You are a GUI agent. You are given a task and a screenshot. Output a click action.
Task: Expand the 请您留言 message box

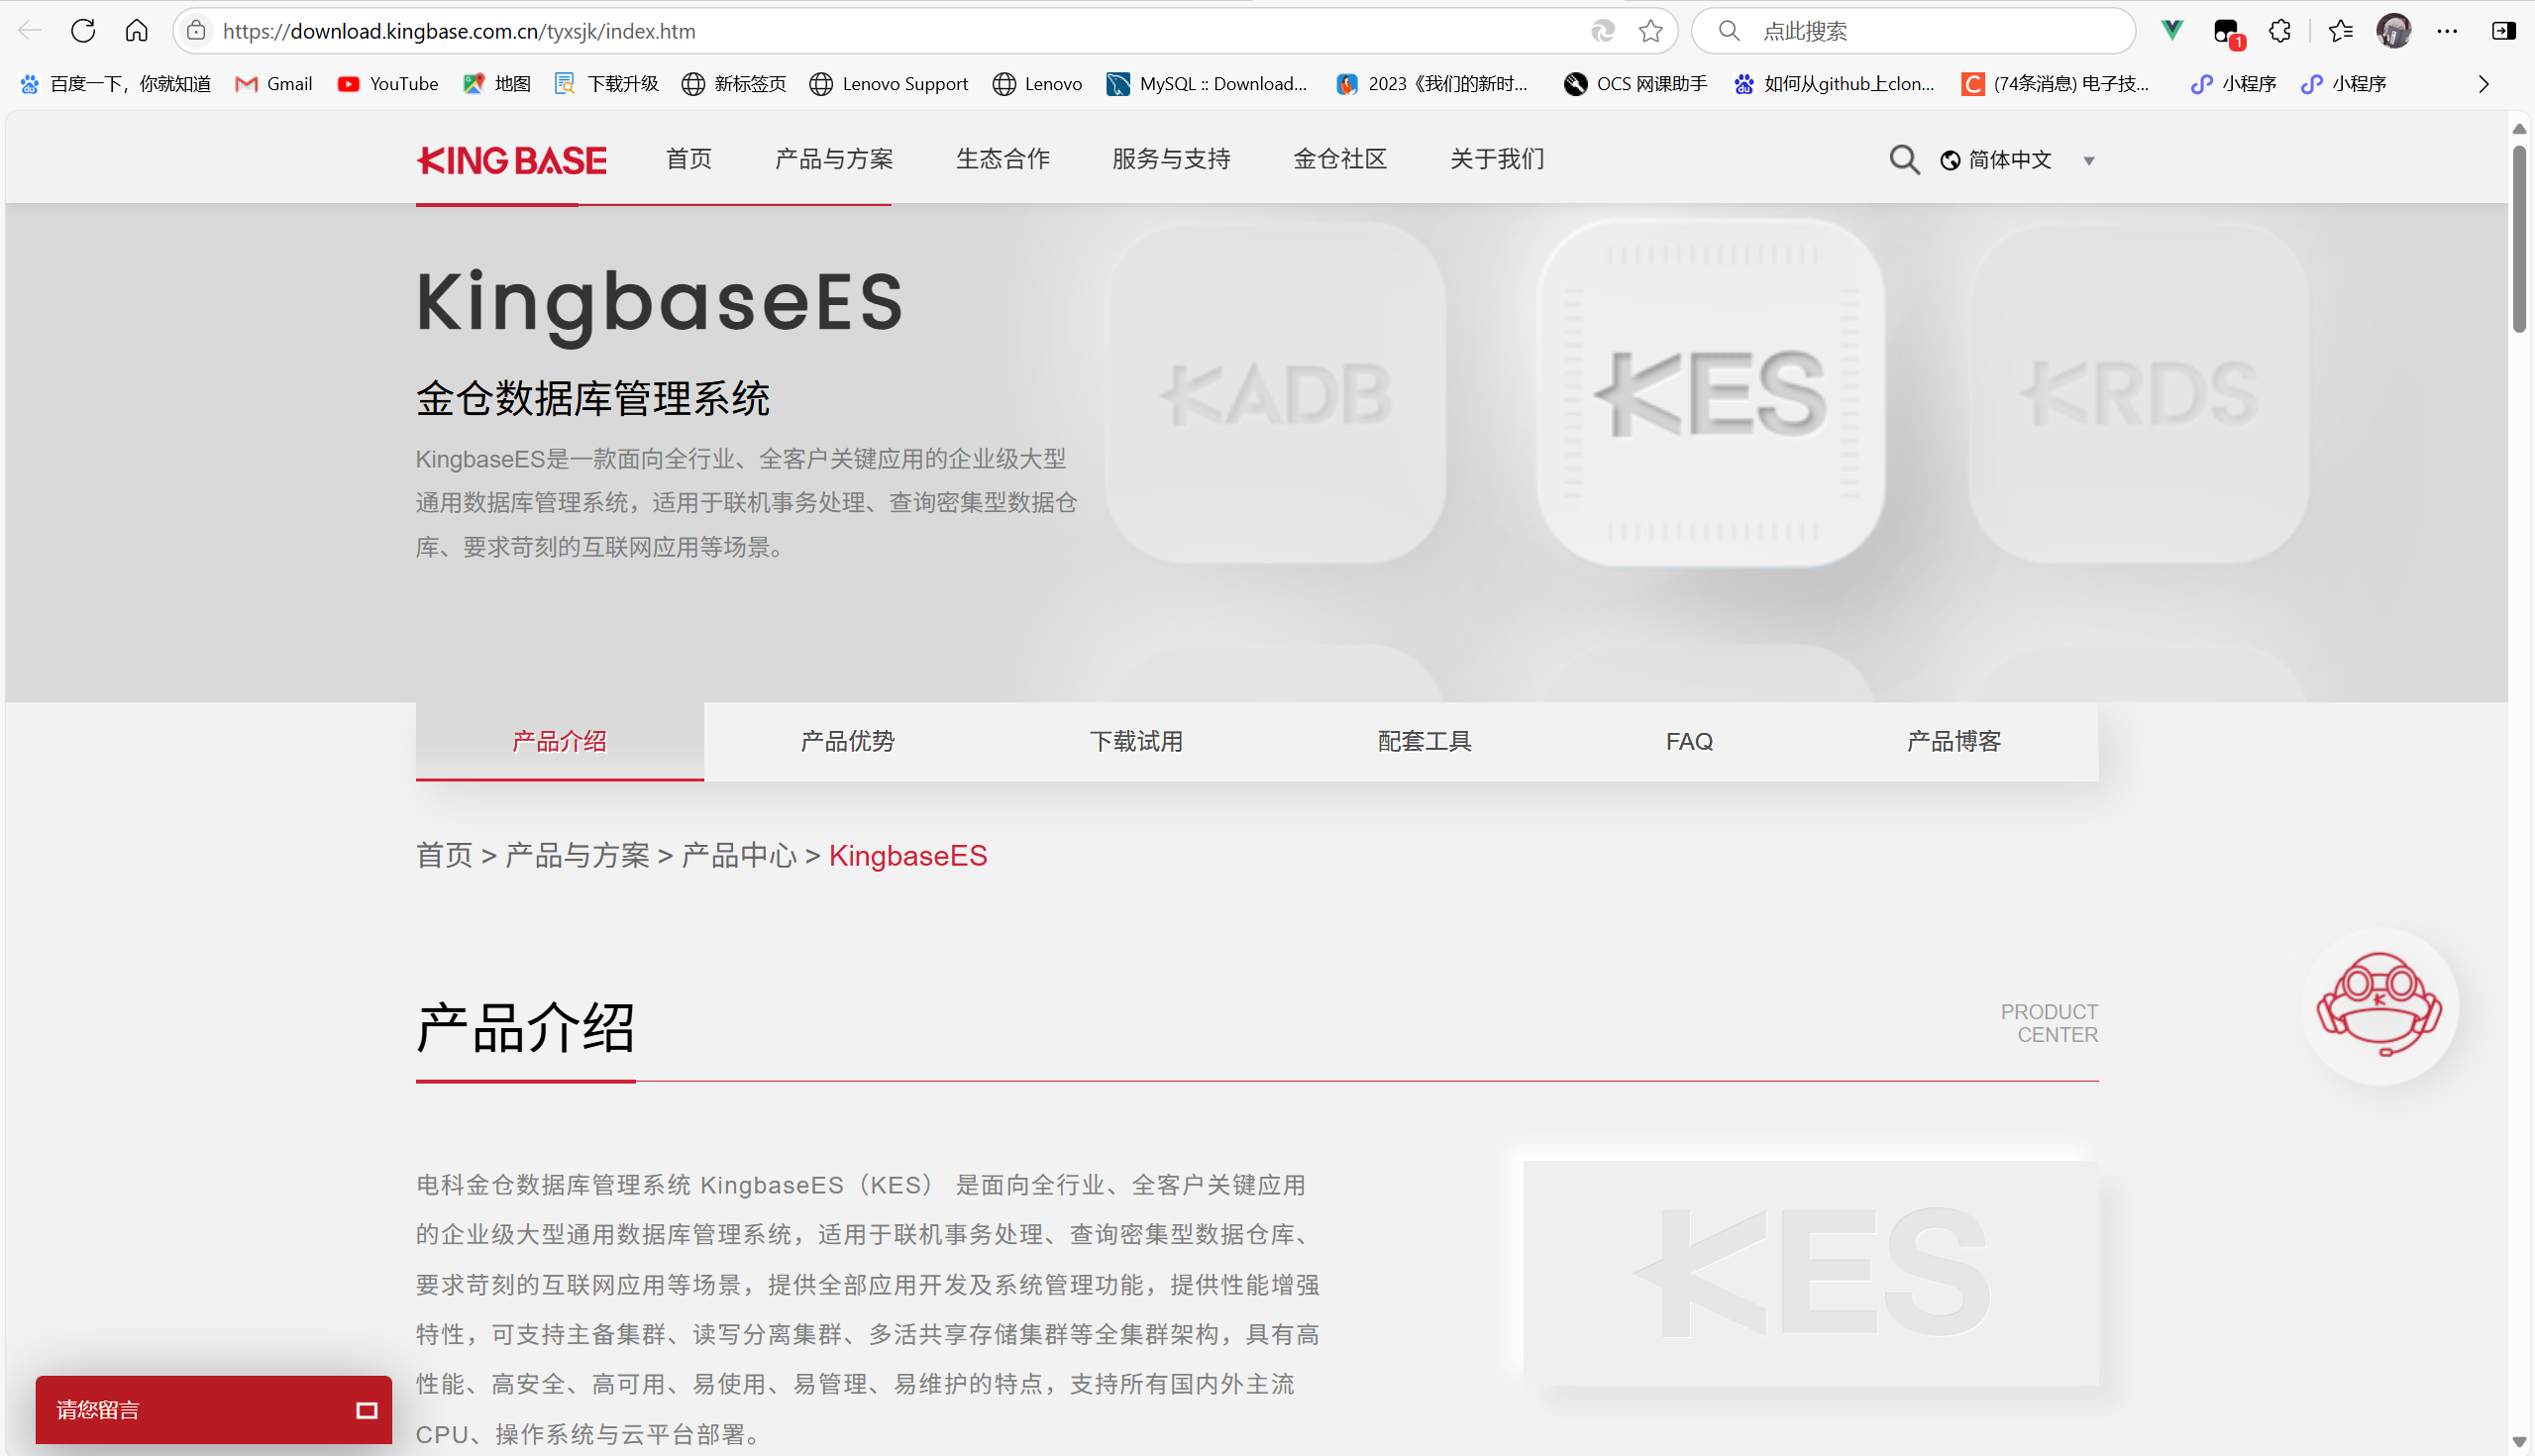[366, 1410]
